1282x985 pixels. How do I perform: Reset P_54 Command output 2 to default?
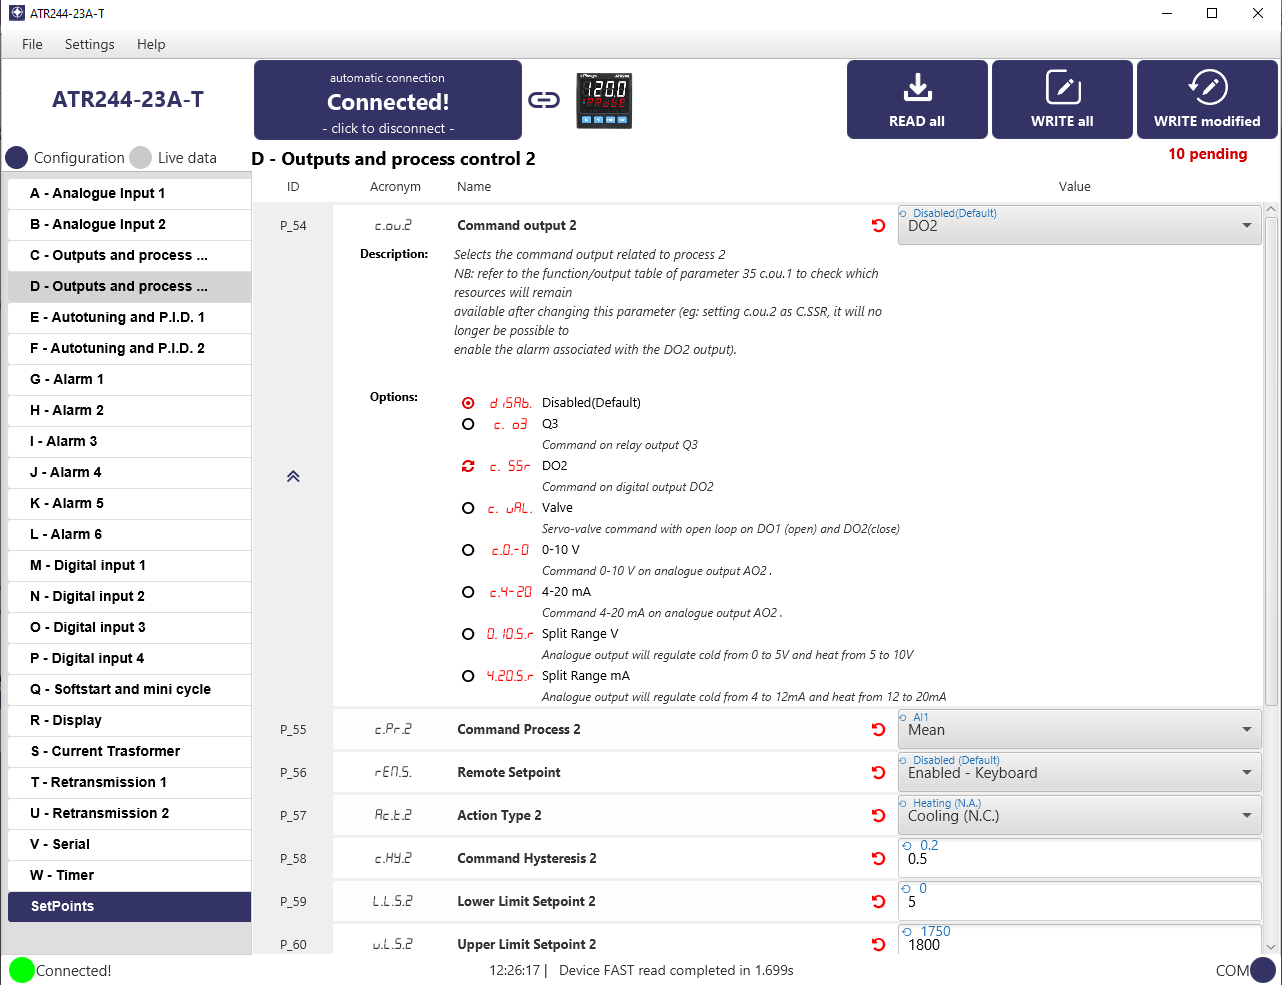click(879, 226)
